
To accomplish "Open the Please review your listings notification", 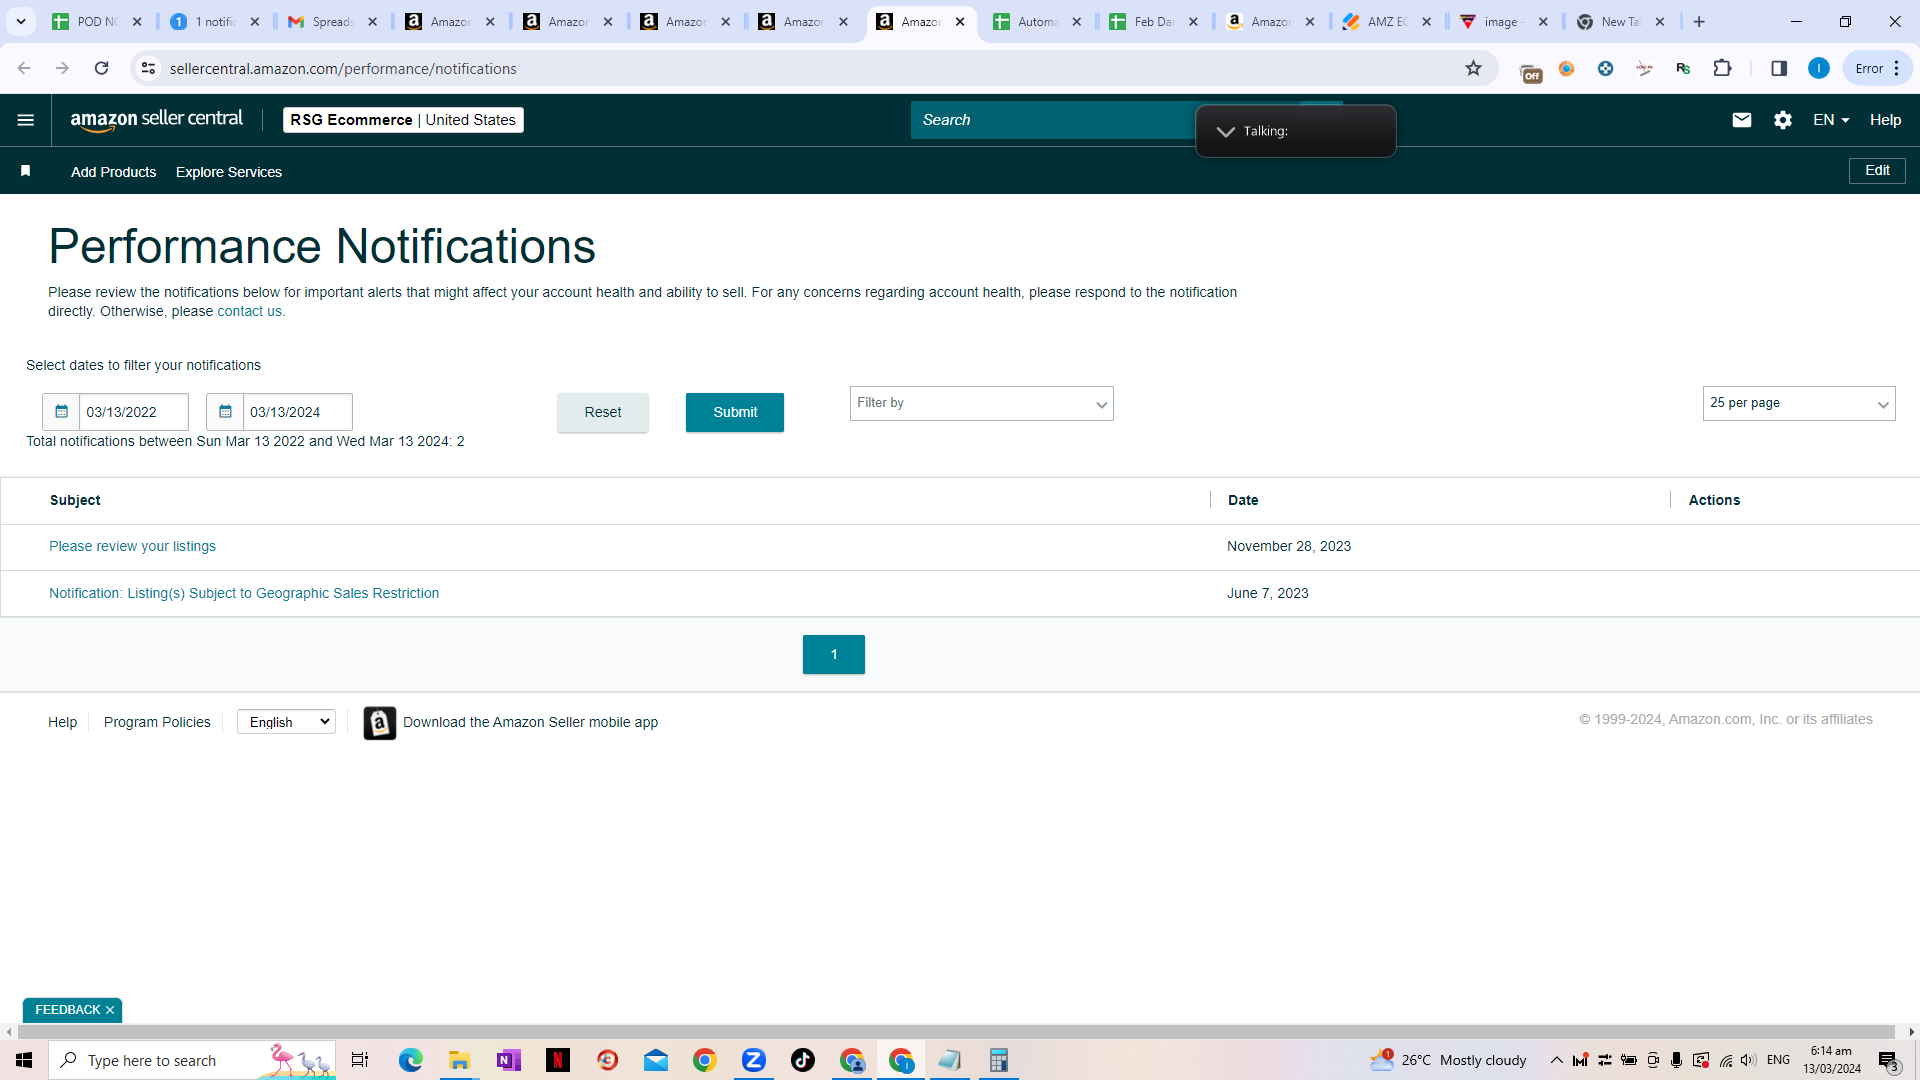I will click(x=132, y=546).
